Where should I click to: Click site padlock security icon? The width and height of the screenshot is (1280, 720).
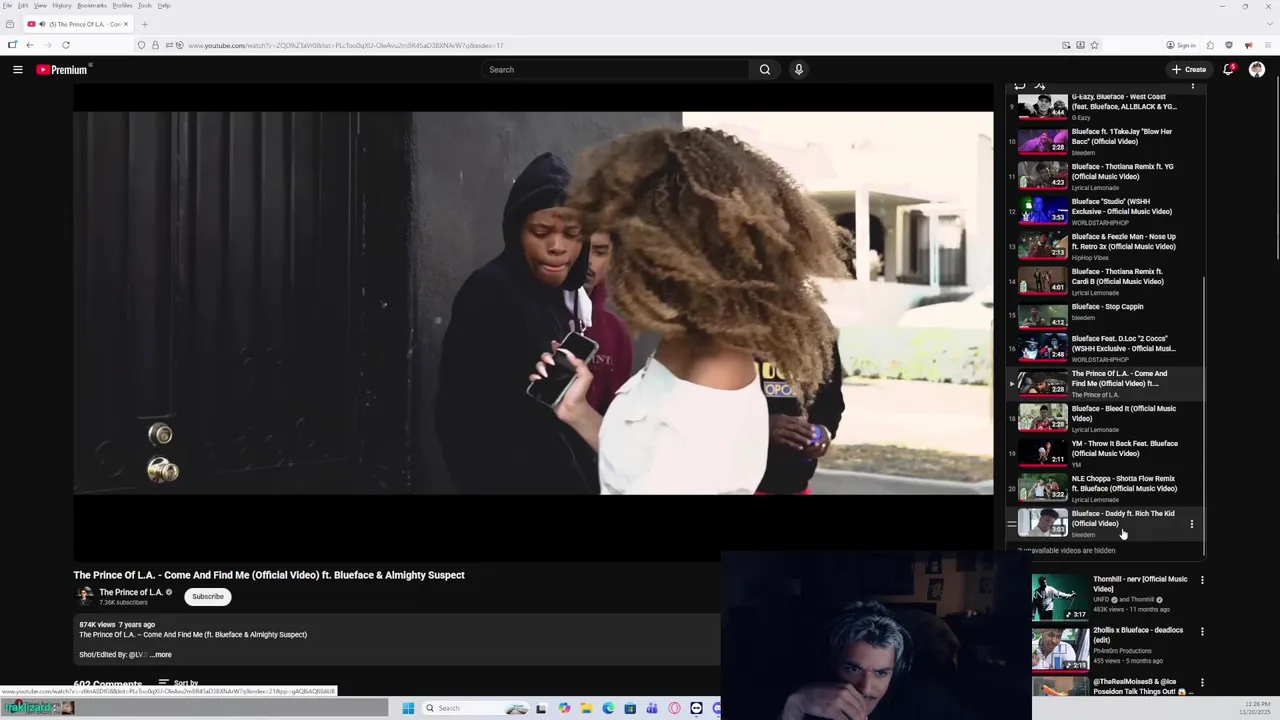click(x=154, y=45)
